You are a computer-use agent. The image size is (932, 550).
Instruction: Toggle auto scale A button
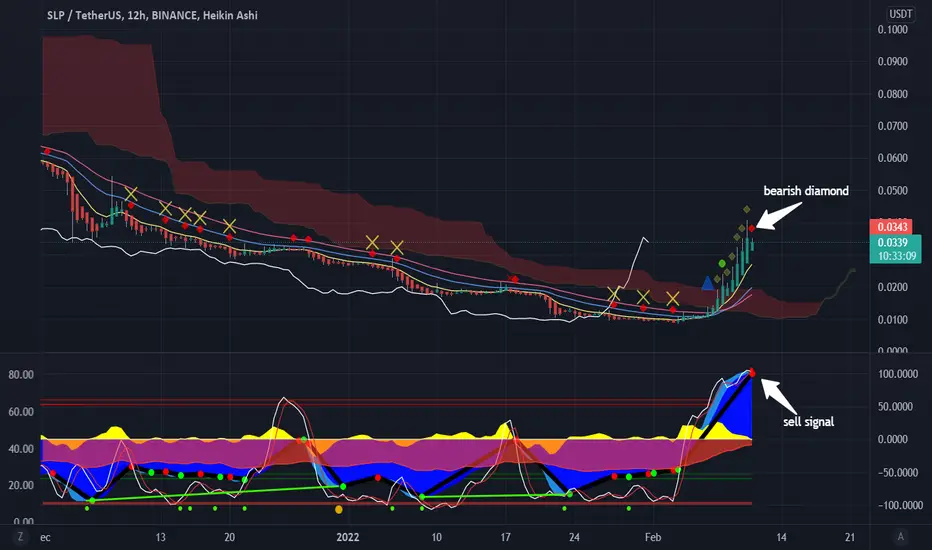tap(900, 536)
